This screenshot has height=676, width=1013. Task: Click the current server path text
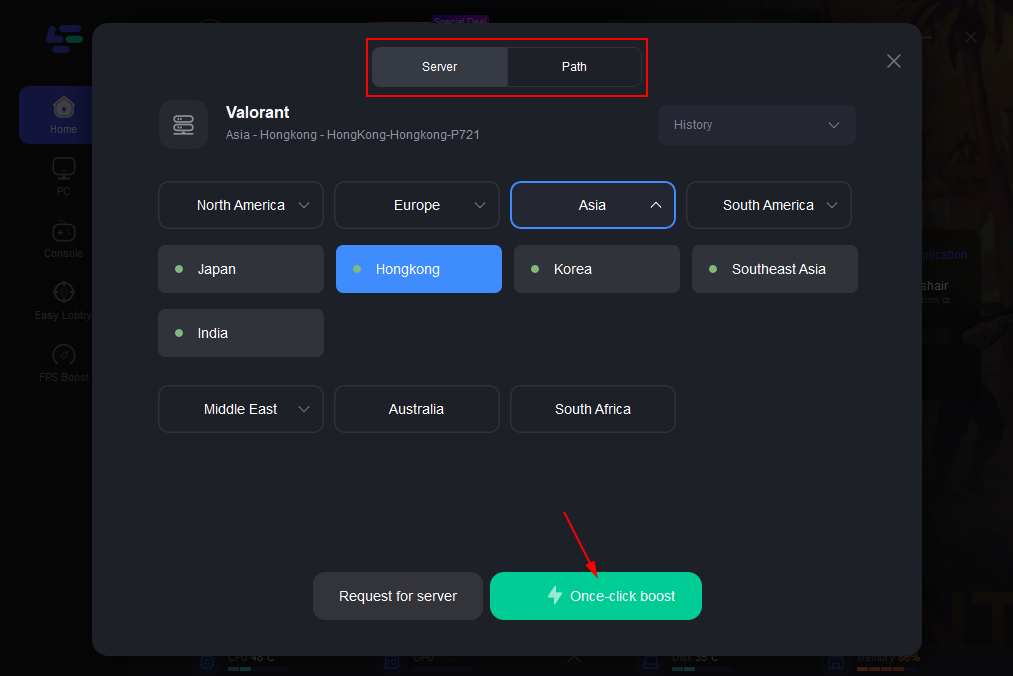point(353,134)
